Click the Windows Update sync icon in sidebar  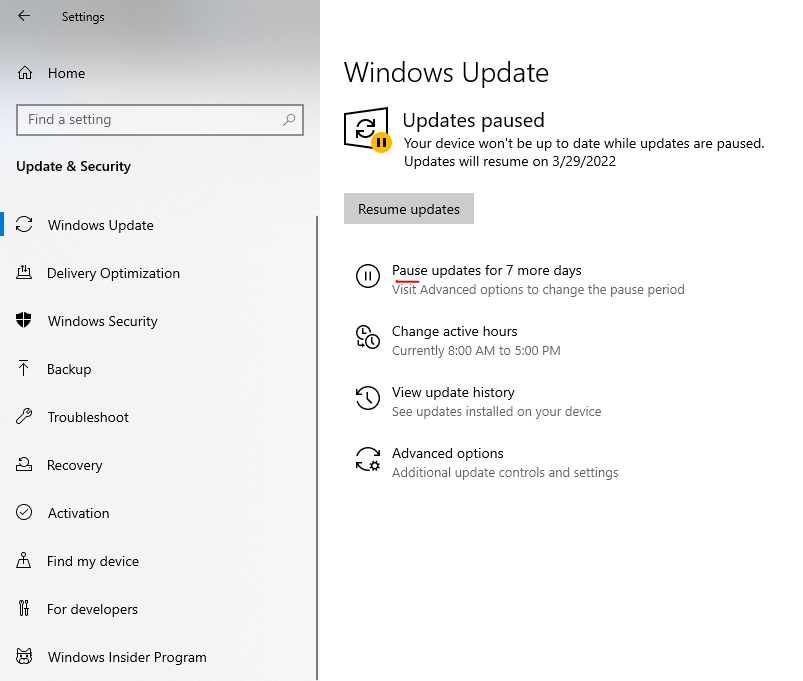coord(24,225)
